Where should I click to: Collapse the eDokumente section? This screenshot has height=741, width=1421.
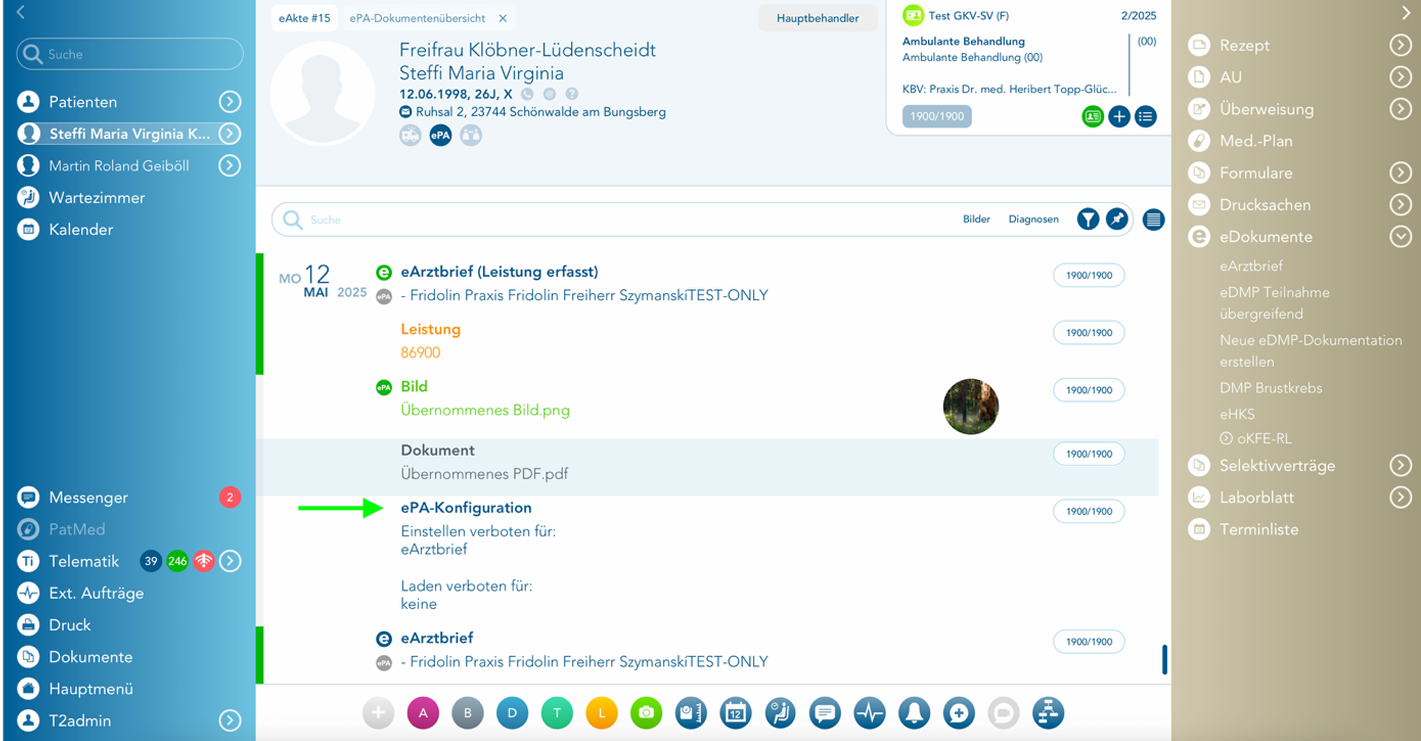coord(1400,237)
